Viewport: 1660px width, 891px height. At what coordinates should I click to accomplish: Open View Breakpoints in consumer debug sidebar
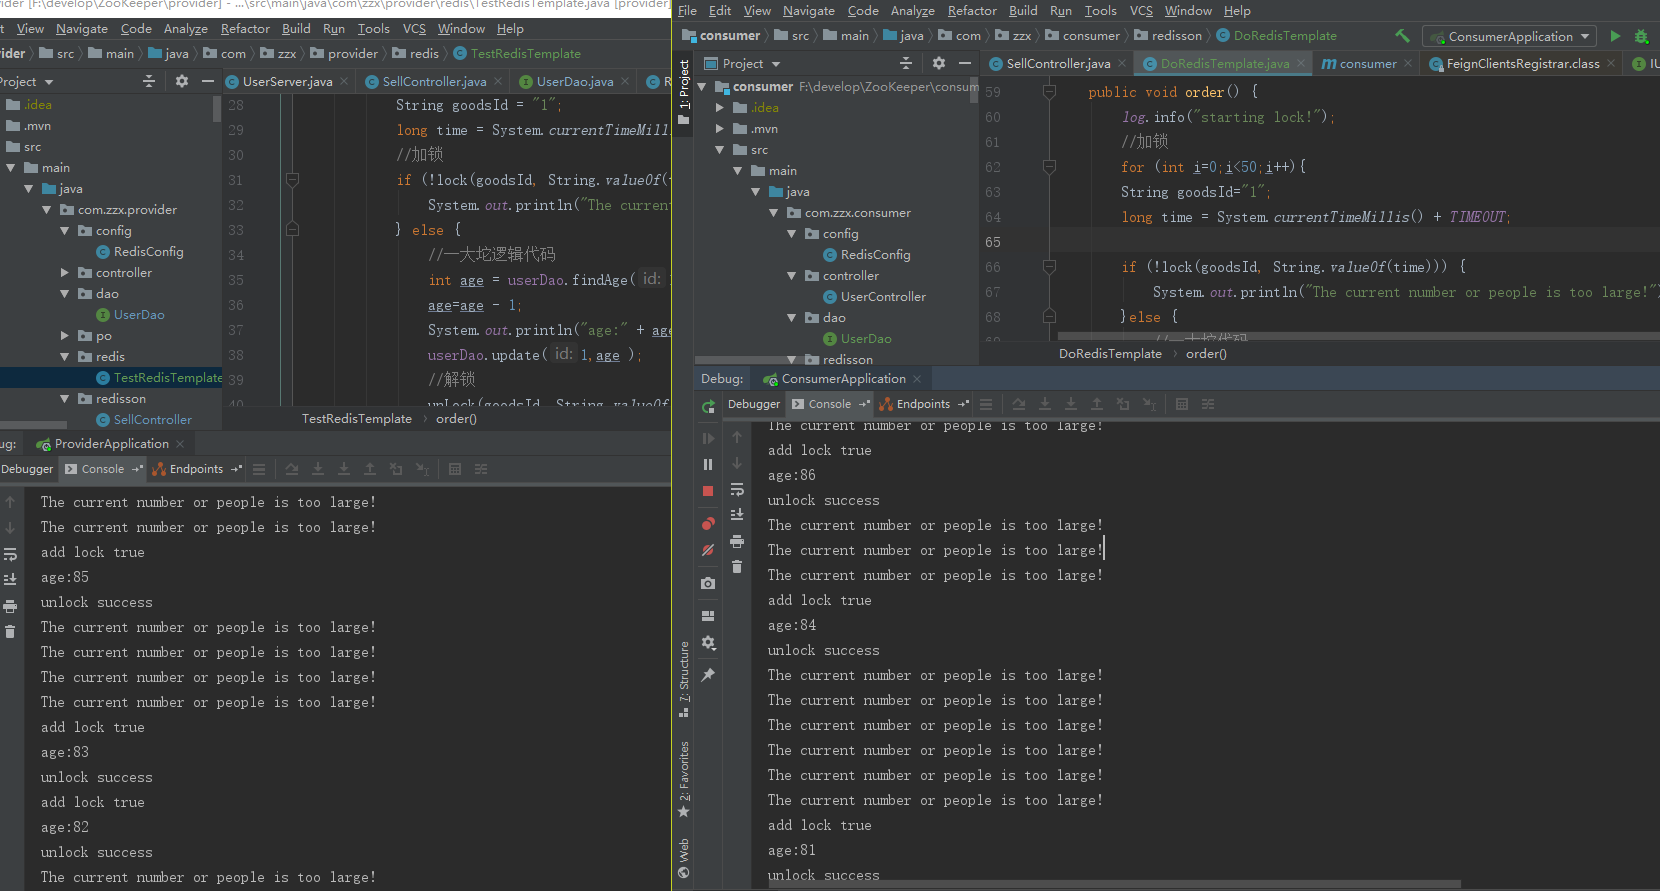(708, 523)
